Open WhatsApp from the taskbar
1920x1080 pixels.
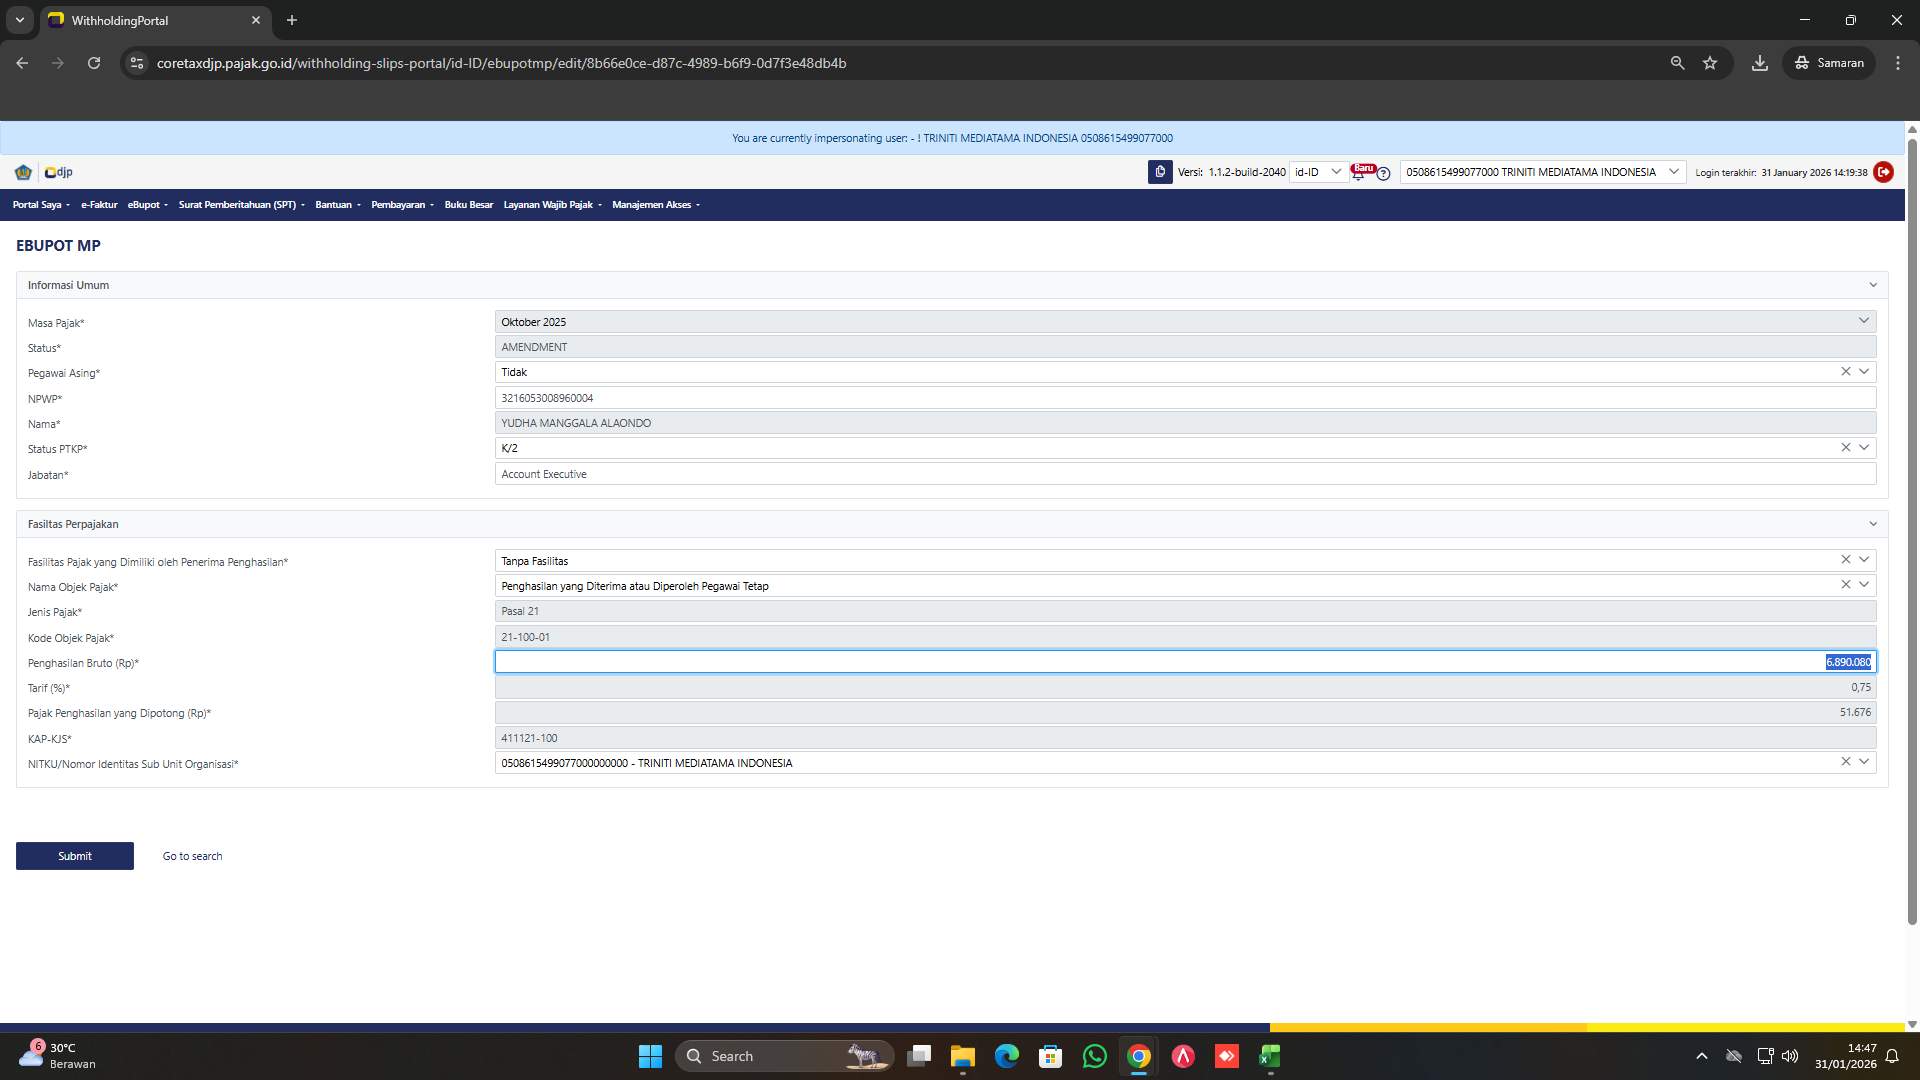click(x=1094, y=1056)
